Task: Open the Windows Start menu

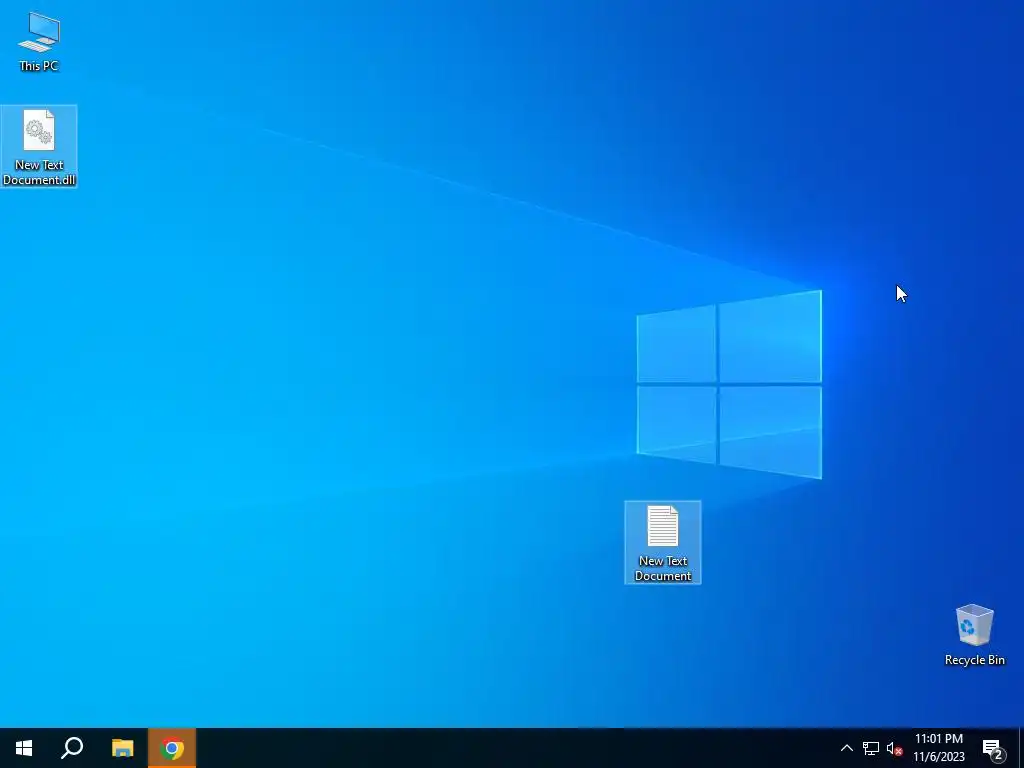Action: point(24,748)
